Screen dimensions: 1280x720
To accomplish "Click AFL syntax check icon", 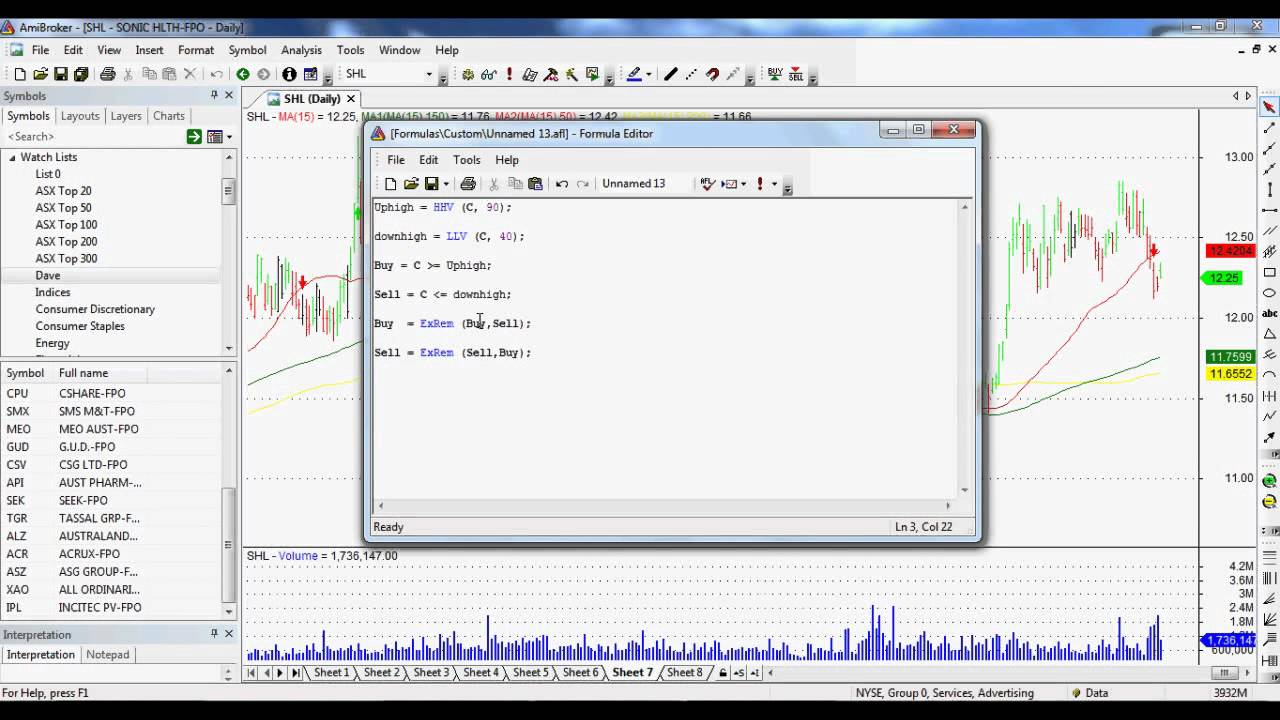I will (x=708, y=184).
